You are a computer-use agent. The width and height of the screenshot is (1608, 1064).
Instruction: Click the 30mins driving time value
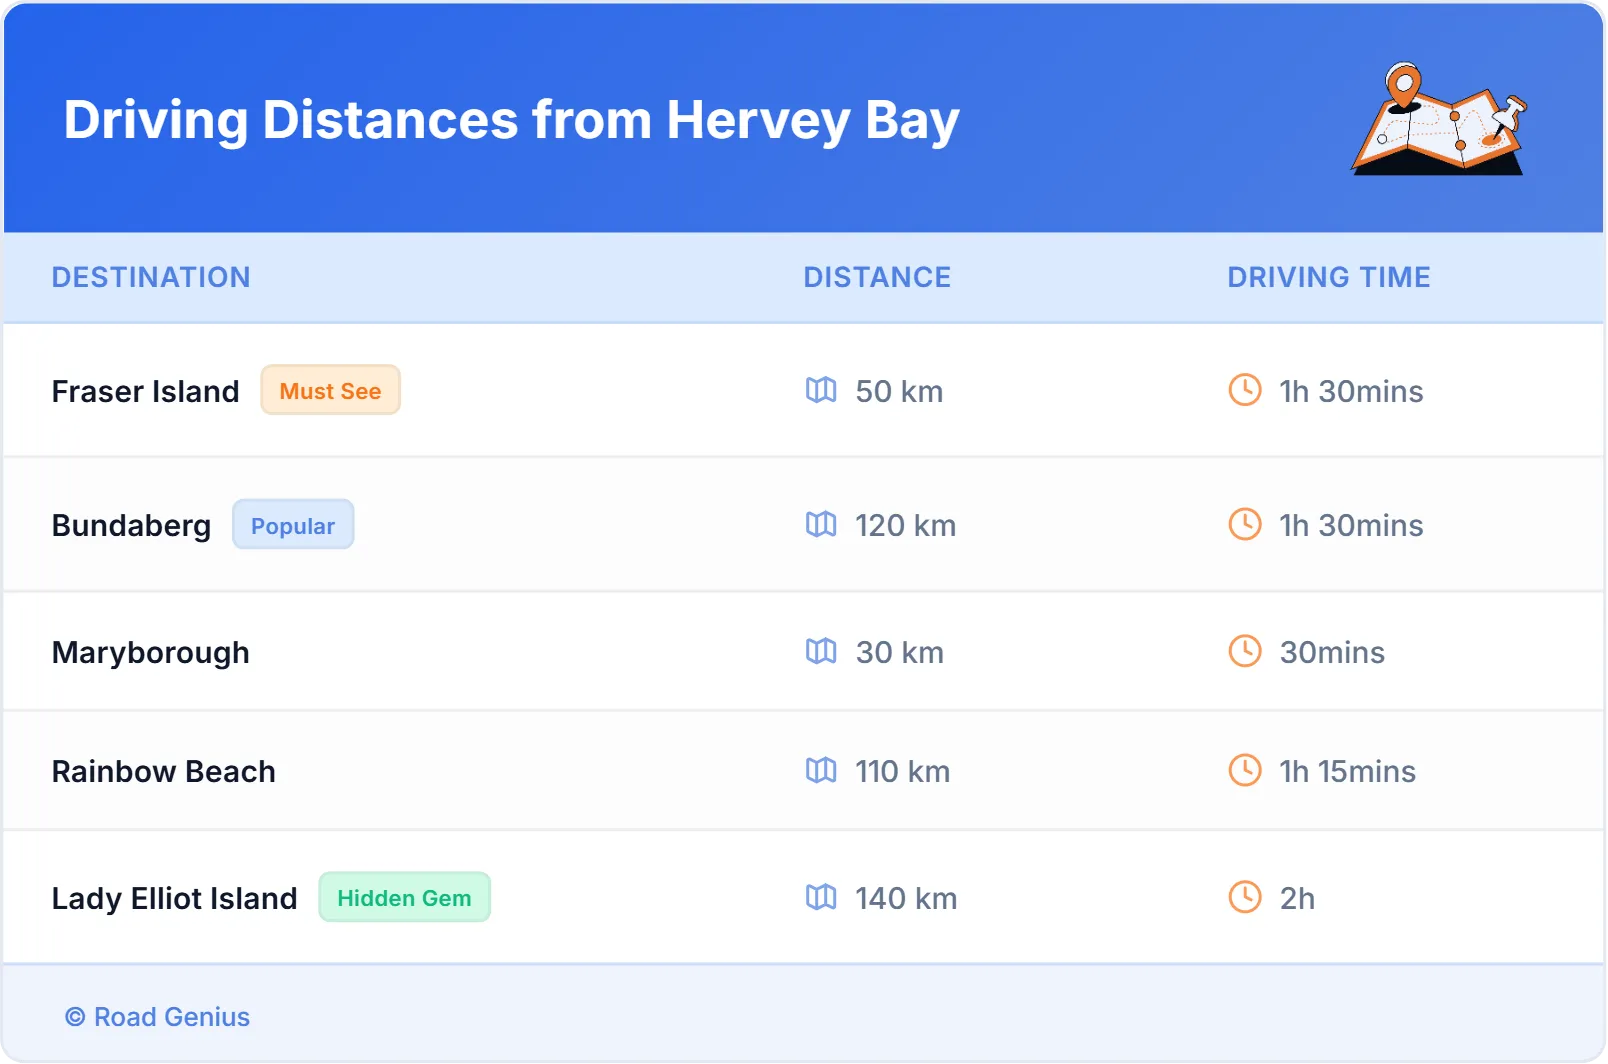[1333, 652]
